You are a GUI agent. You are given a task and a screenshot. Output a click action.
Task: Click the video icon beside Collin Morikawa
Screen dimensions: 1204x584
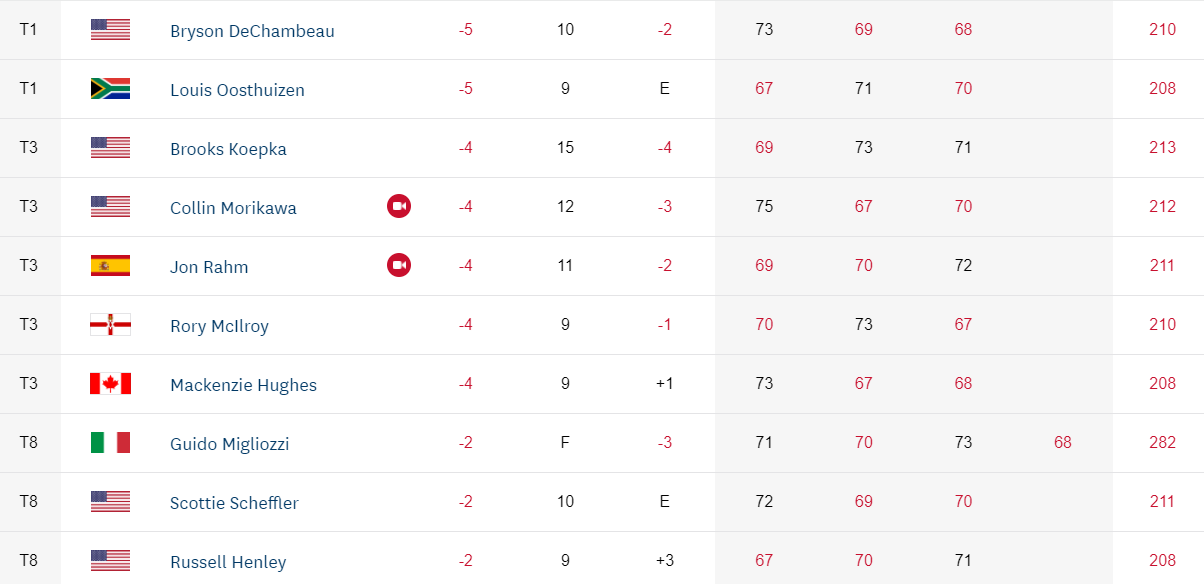click(399, 207)
